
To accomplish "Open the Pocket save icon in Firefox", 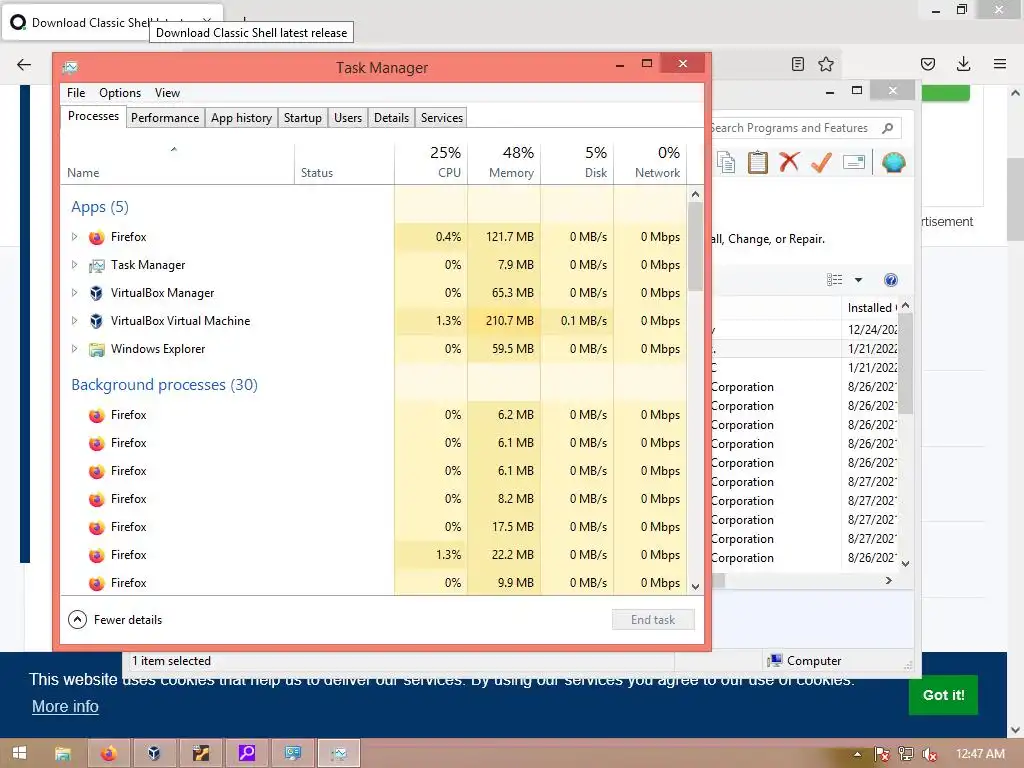I will click(x=928, y=64).
